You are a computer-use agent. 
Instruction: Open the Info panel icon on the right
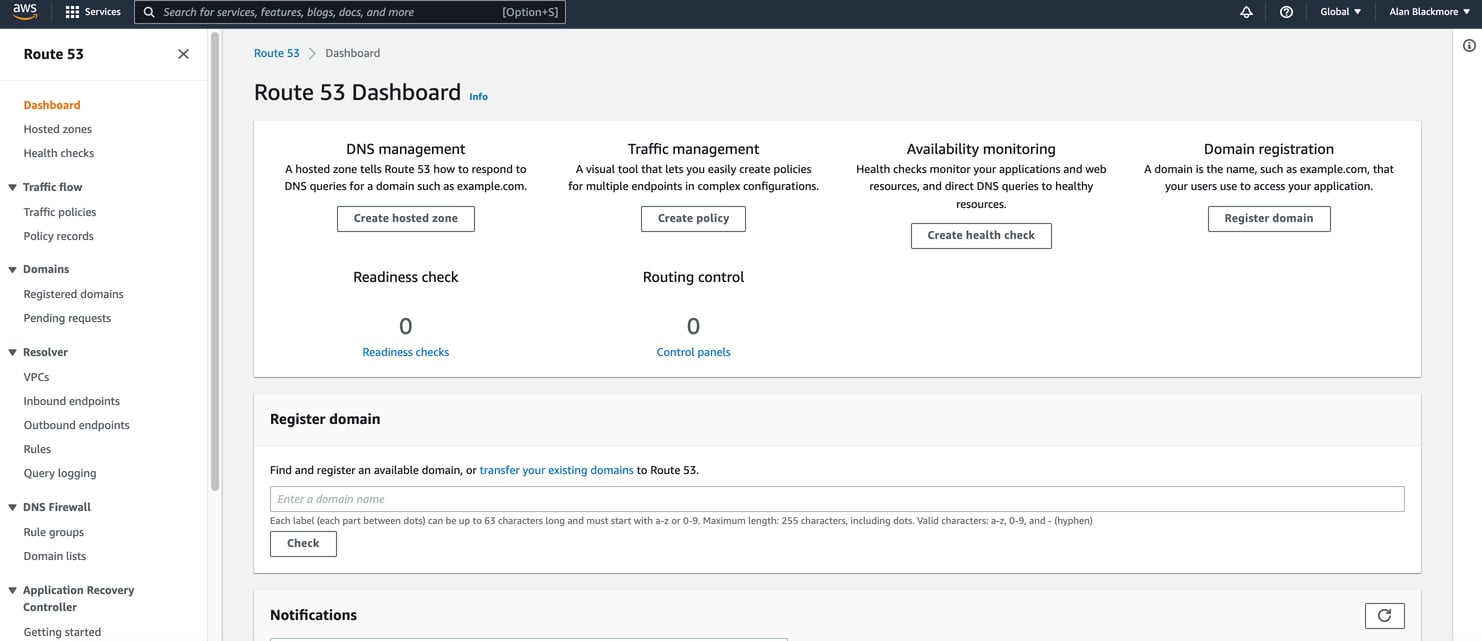tap(1469, 45)
